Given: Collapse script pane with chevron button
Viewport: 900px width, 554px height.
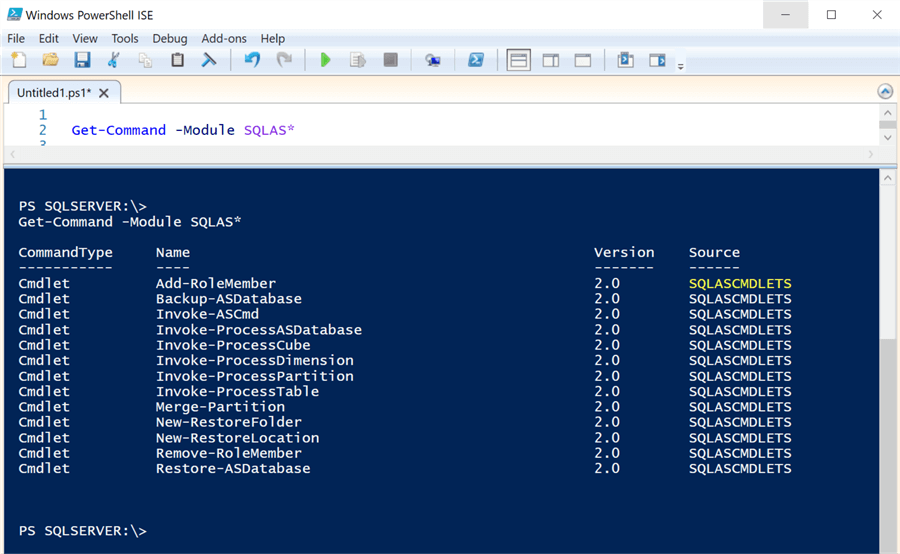Looking at the screenshot, I should coord(885,91).
